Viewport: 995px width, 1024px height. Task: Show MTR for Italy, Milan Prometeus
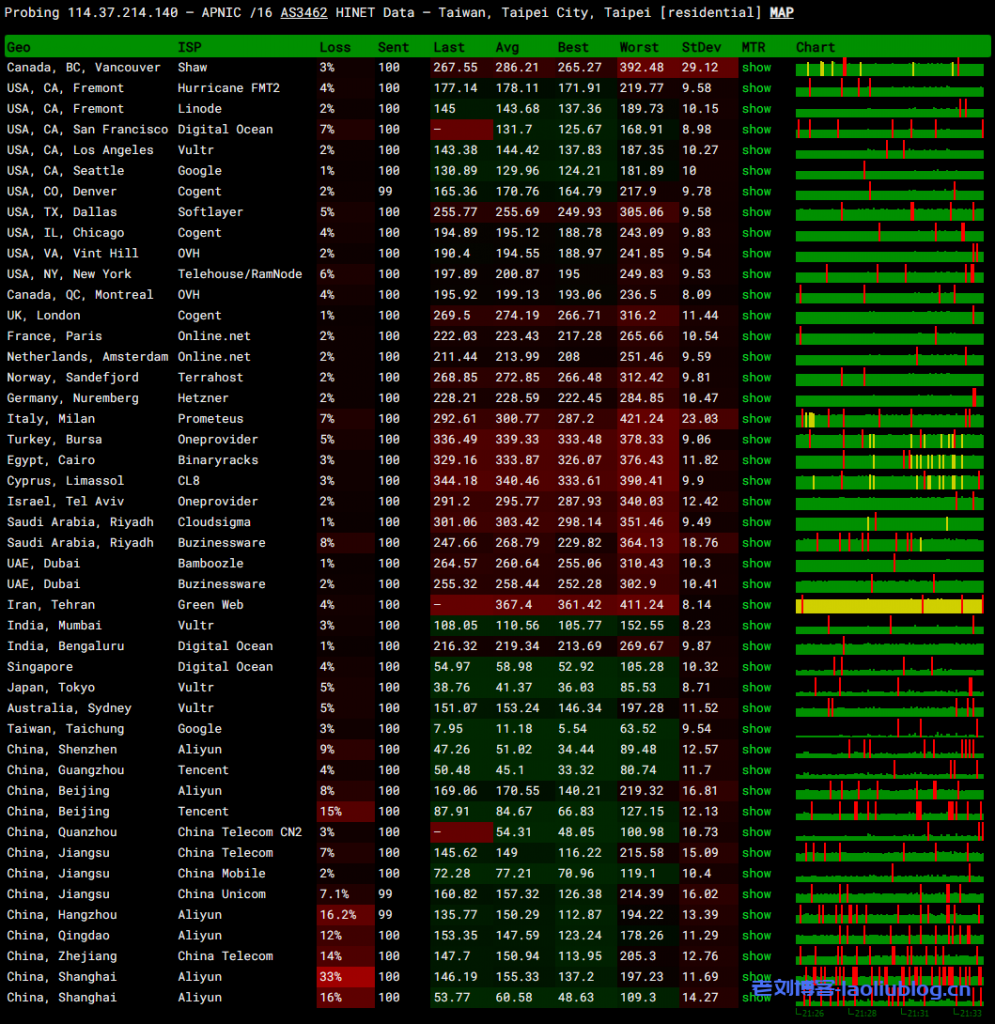[756, 419]
